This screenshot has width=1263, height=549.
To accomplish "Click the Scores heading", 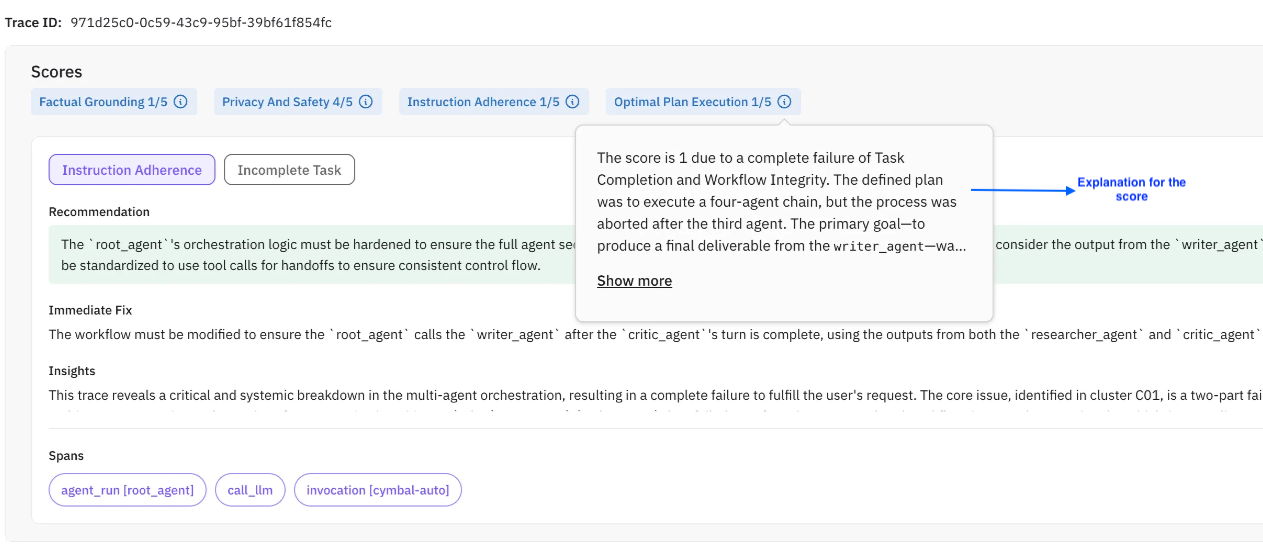I will (57, 72).
